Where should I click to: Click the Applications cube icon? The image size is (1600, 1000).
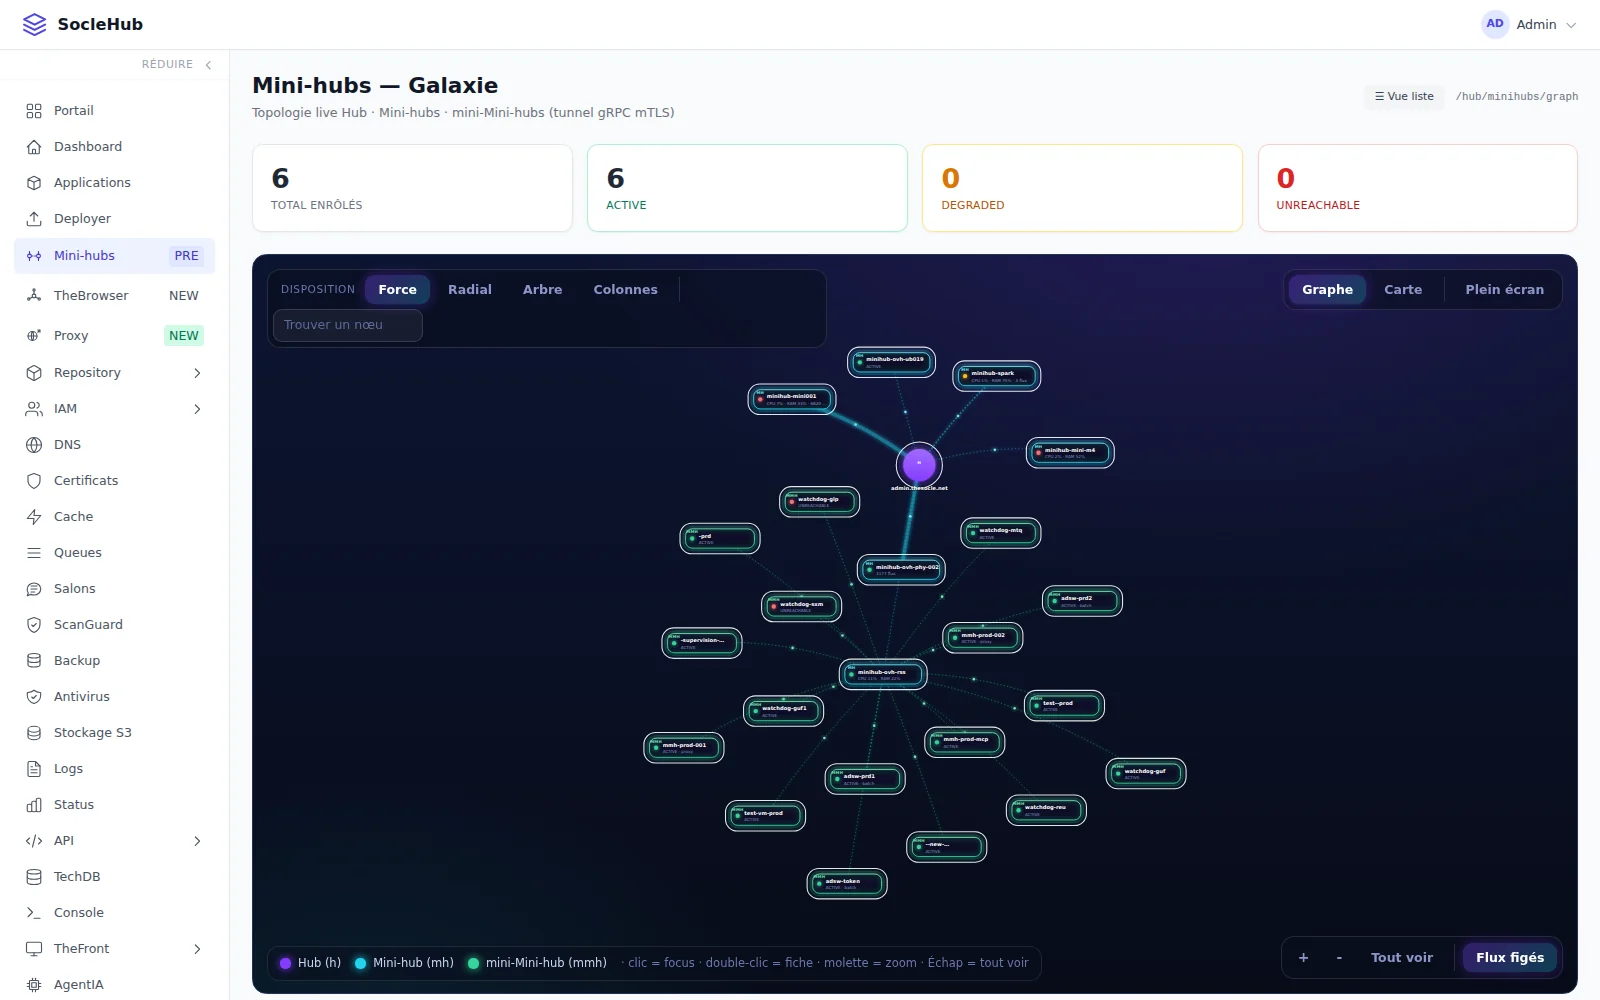click(x=34, y=183)
